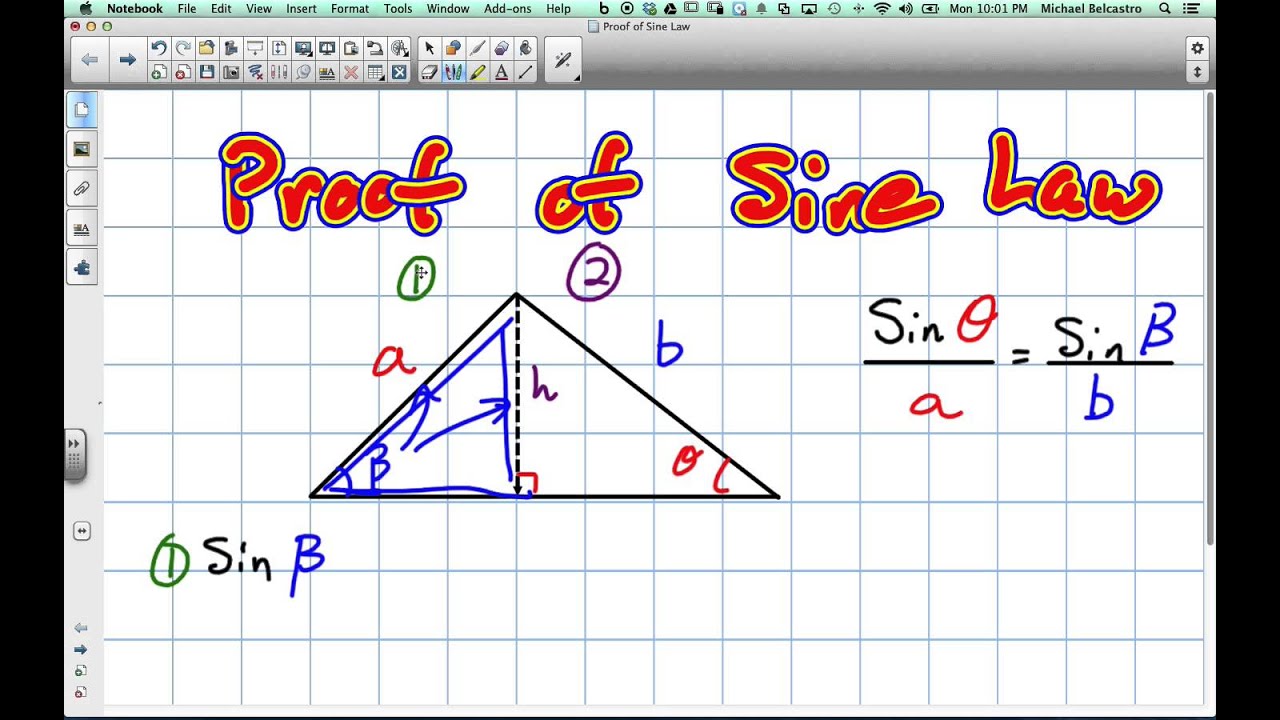The height and width of the screenshot is (720, 1280).
Task: Open the screen capture camera tool
Action: pyautogui.click(x=231, y=72)
